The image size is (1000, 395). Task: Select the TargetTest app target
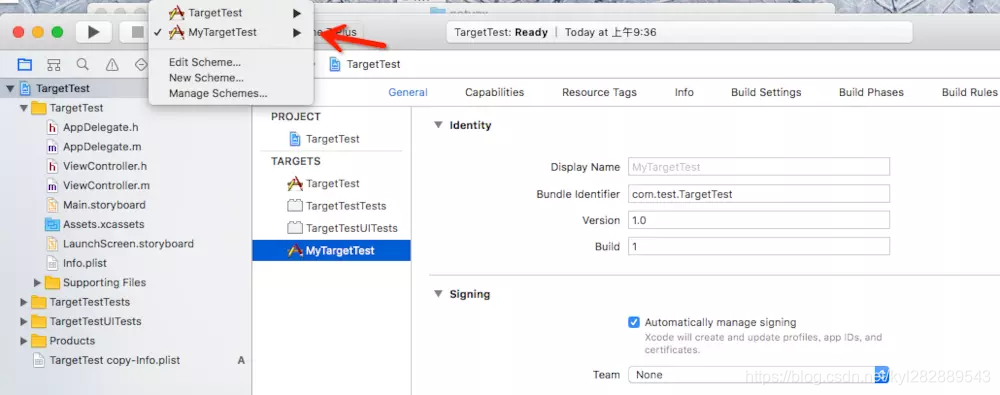point(332,183)
